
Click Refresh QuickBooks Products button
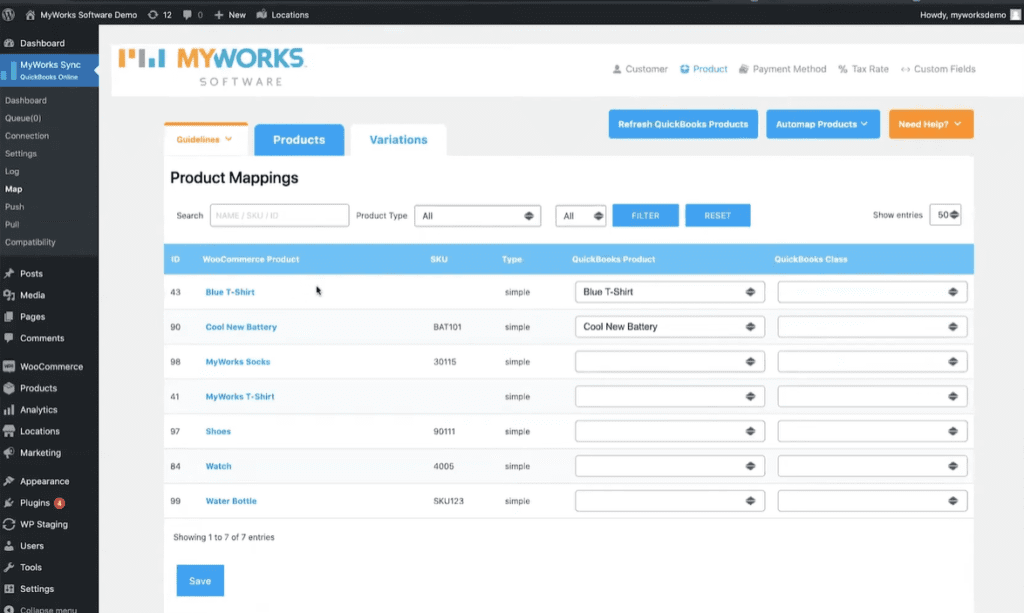[x=683, y=124]
